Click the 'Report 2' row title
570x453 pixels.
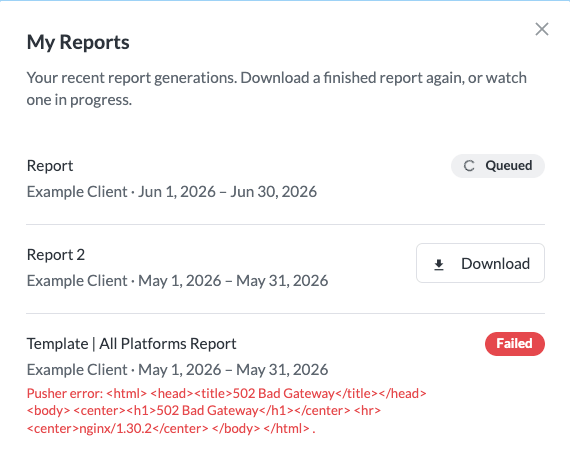(x=56, y=255)
